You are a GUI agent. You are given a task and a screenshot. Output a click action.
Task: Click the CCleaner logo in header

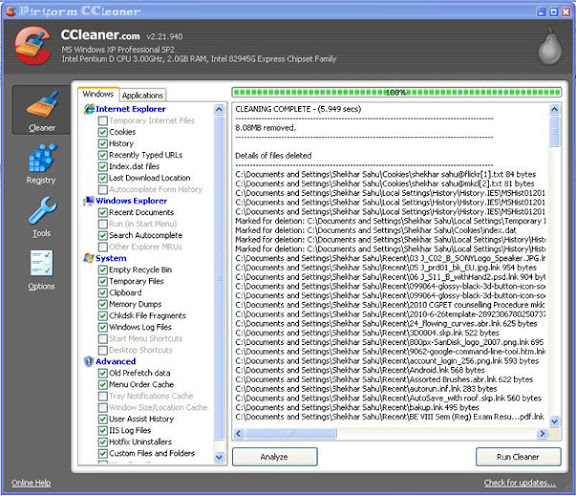tap(33, 46)
